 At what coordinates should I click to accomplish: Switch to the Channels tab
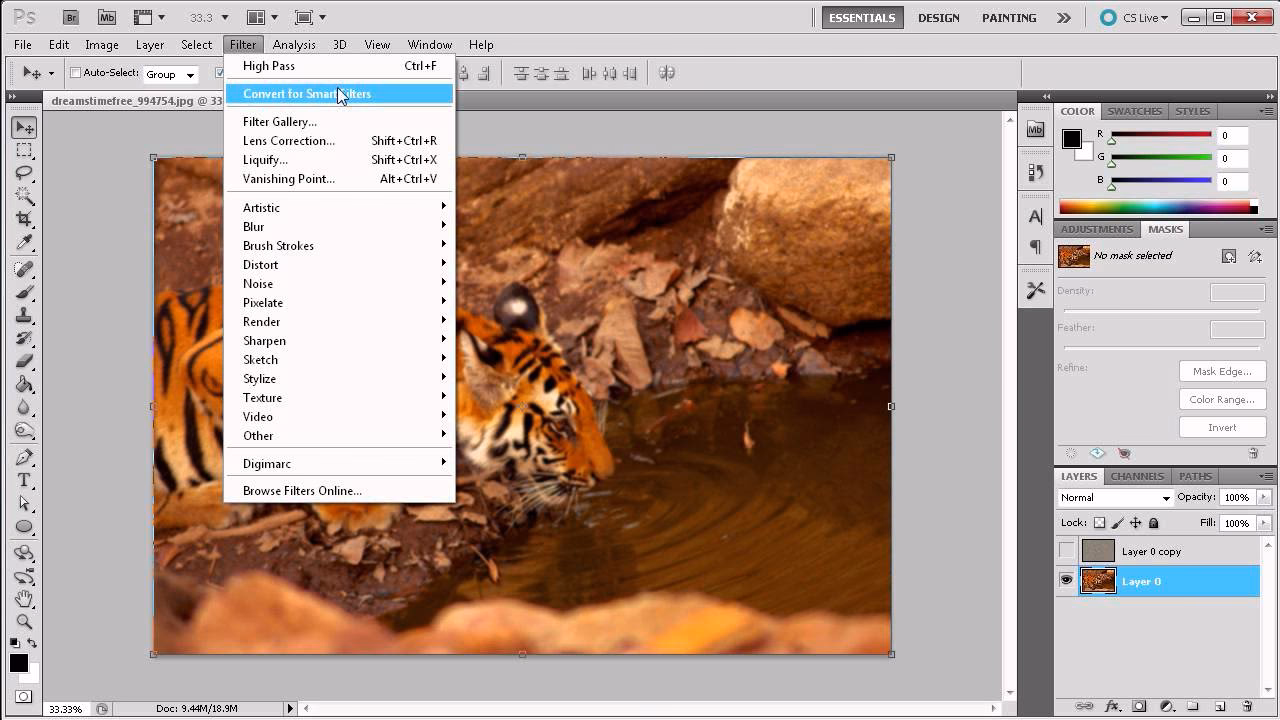point(1136,476)
